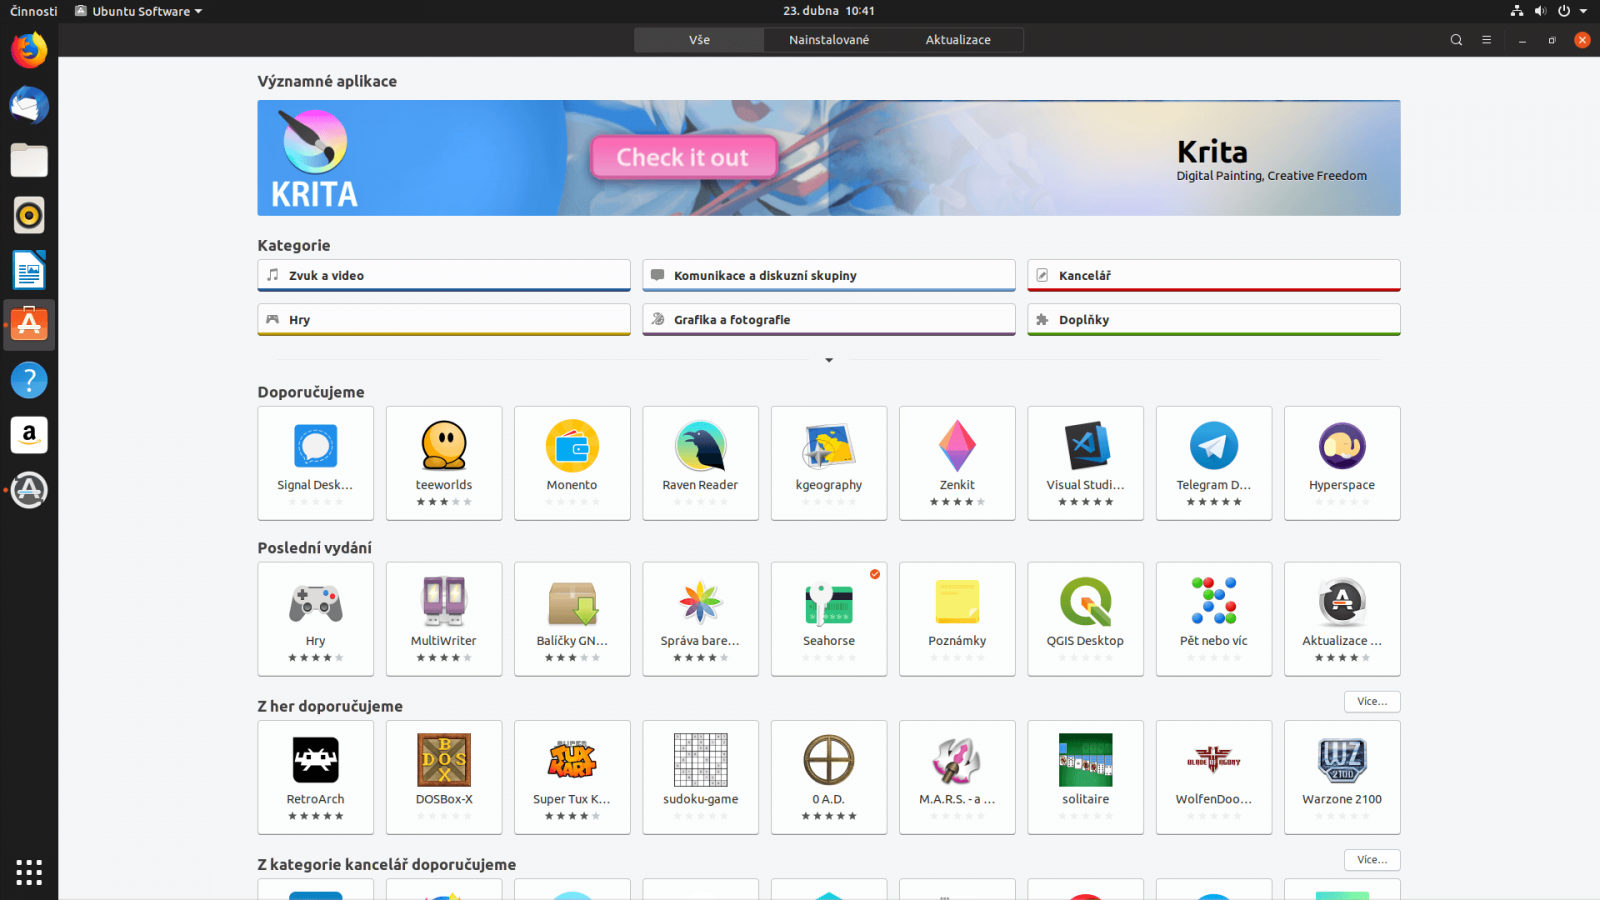This screenshot has width=1600, height=900.
Task: Open Help from the dock
Action: [x=29, y=380]
